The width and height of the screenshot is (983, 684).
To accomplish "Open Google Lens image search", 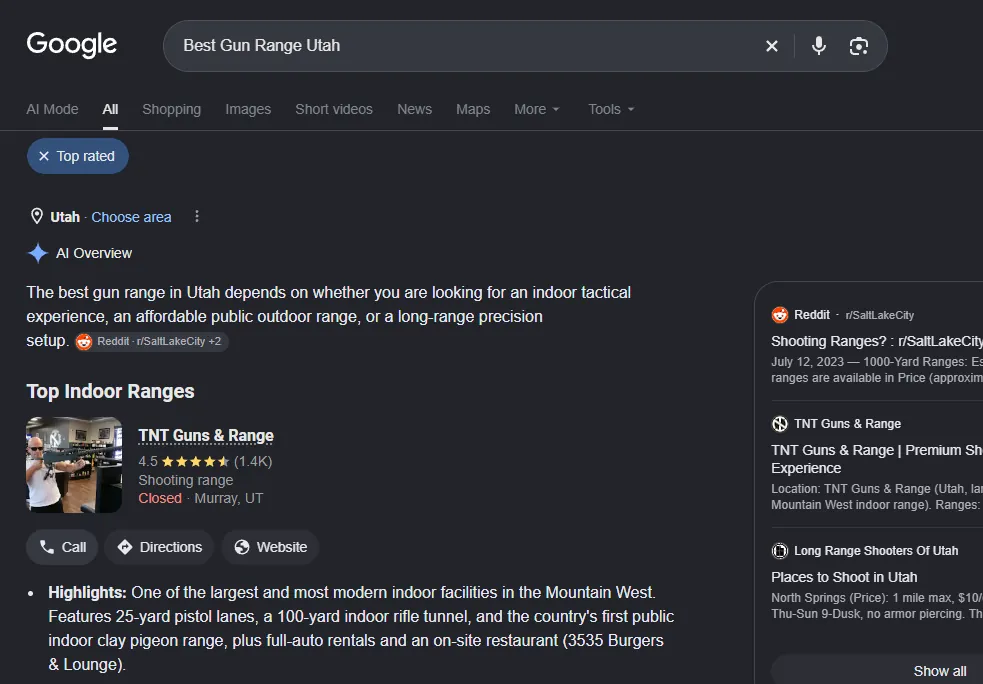I will pyautogui.click(x=858, y=46).
